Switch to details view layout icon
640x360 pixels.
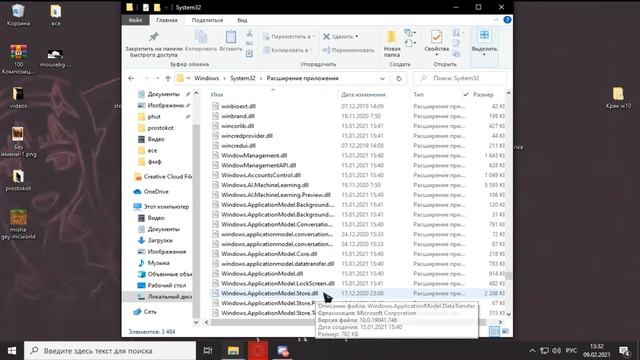coord(494,331)
